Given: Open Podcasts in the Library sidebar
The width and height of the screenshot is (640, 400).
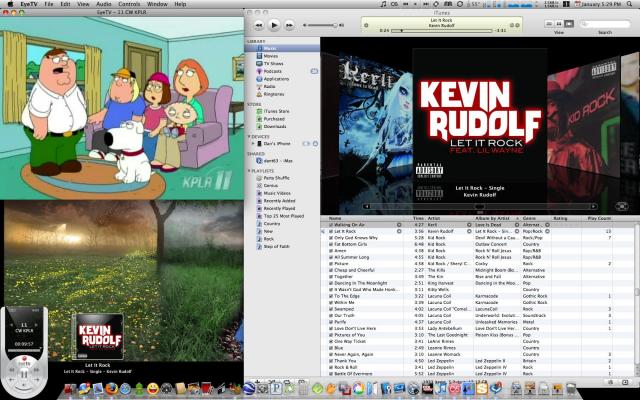Looking at the screenshot, I should 272,71.
